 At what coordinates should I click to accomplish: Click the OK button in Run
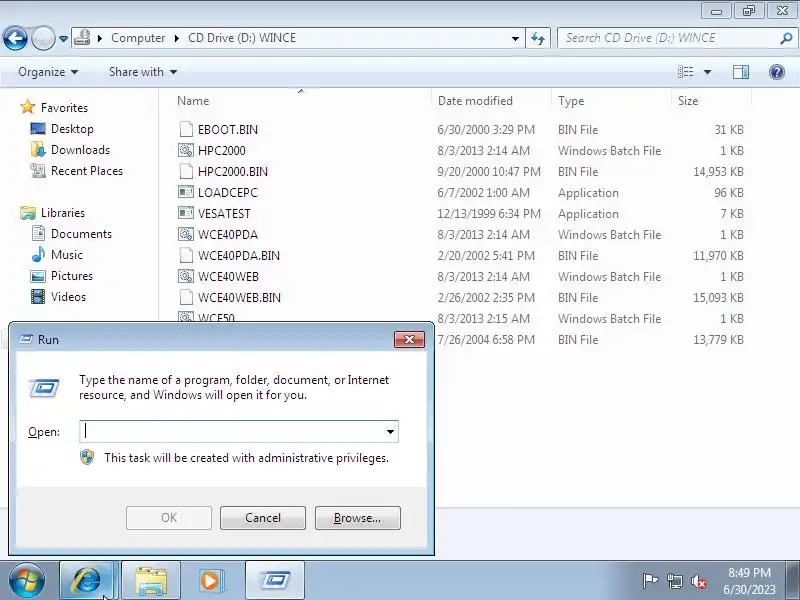[169, 518]
